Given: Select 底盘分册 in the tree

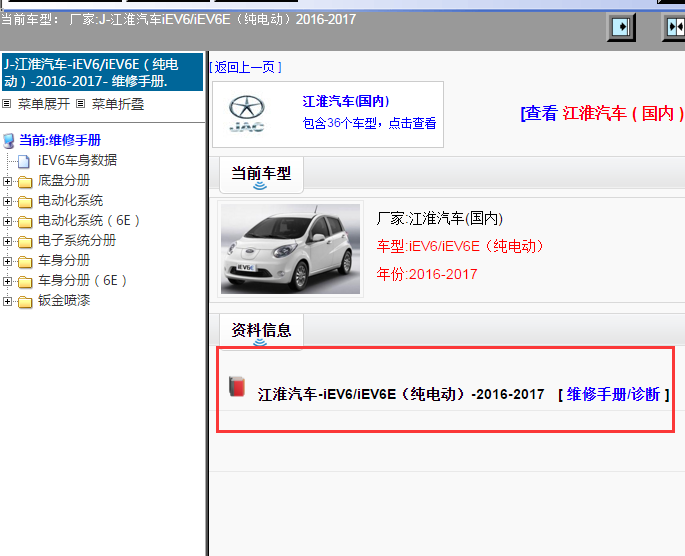Looking at the screenshot, I should point(64,180).
